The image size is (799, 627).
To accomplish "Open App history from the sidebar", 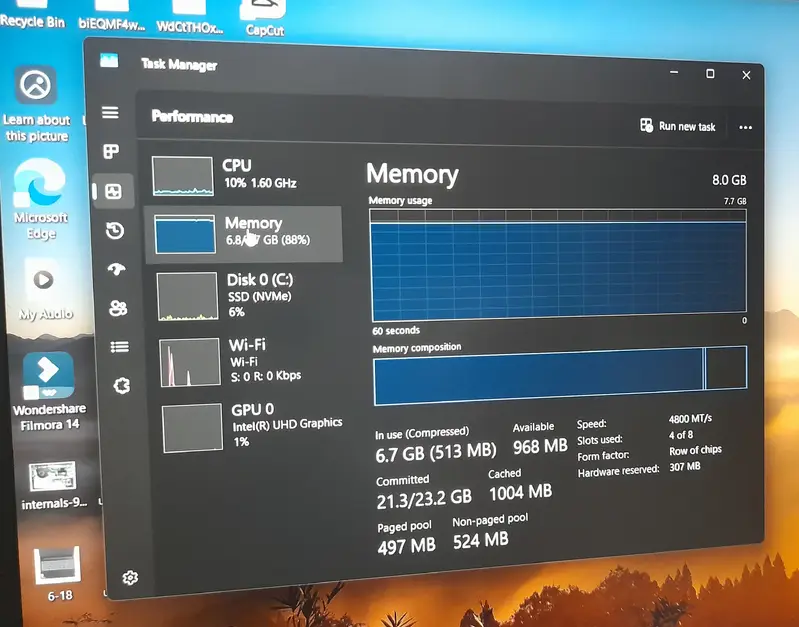I will tap(115, 231).
